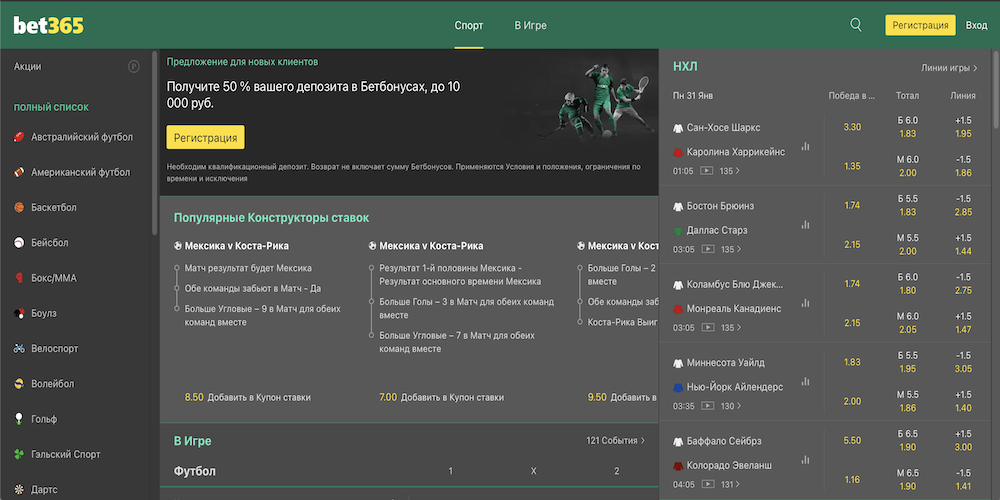The image size is (1000, 500).
Task: Add the 8.50 bet builder to coupon
Action: pos(246,397)
